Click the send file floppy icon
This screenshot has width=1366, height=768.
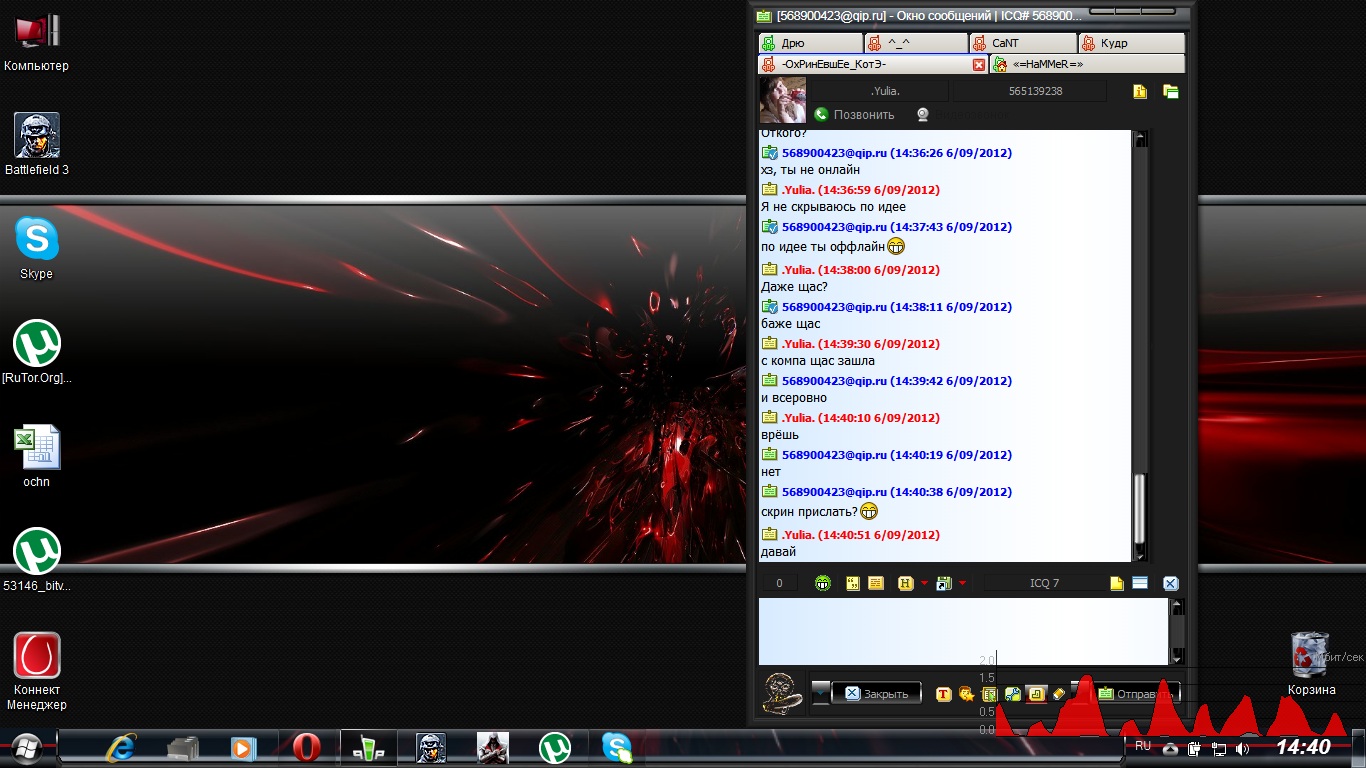(x=944, y=584)
